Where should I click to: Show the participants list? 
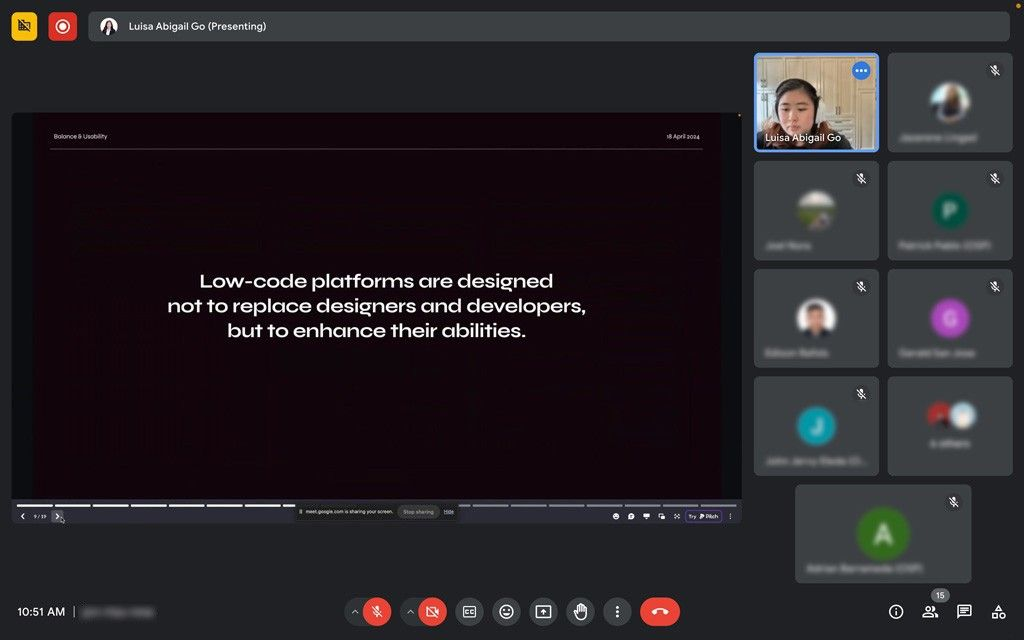point(930,611)
